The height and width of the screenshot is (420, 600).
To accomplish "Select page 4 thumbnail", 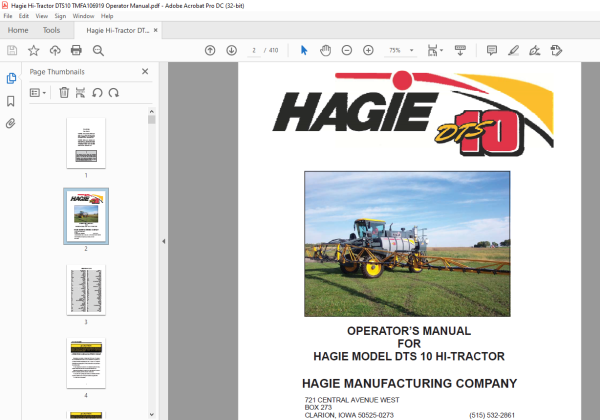I will tap(86, 363).
